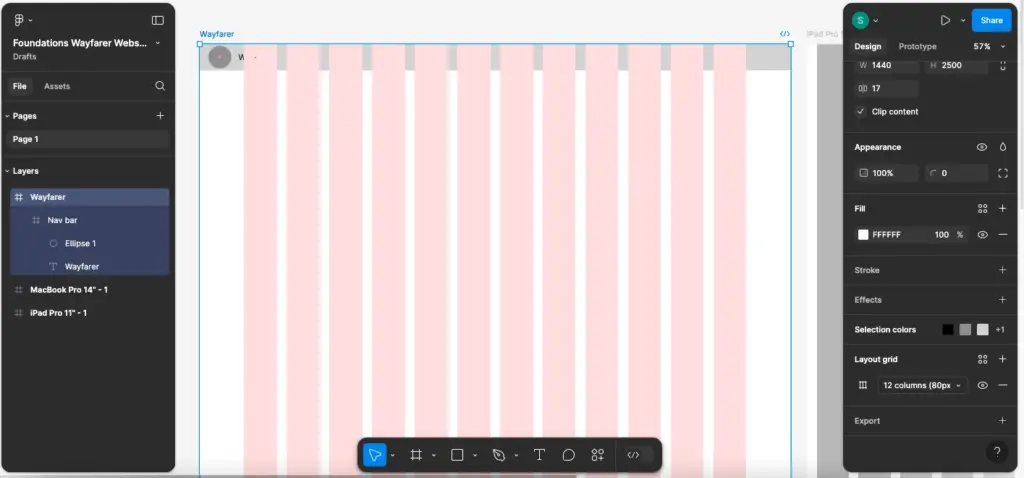Image resolution: width=1024 pixels, height=478 pixels.
Task: Add a new fill with plus
Action: click(1003, 208)
